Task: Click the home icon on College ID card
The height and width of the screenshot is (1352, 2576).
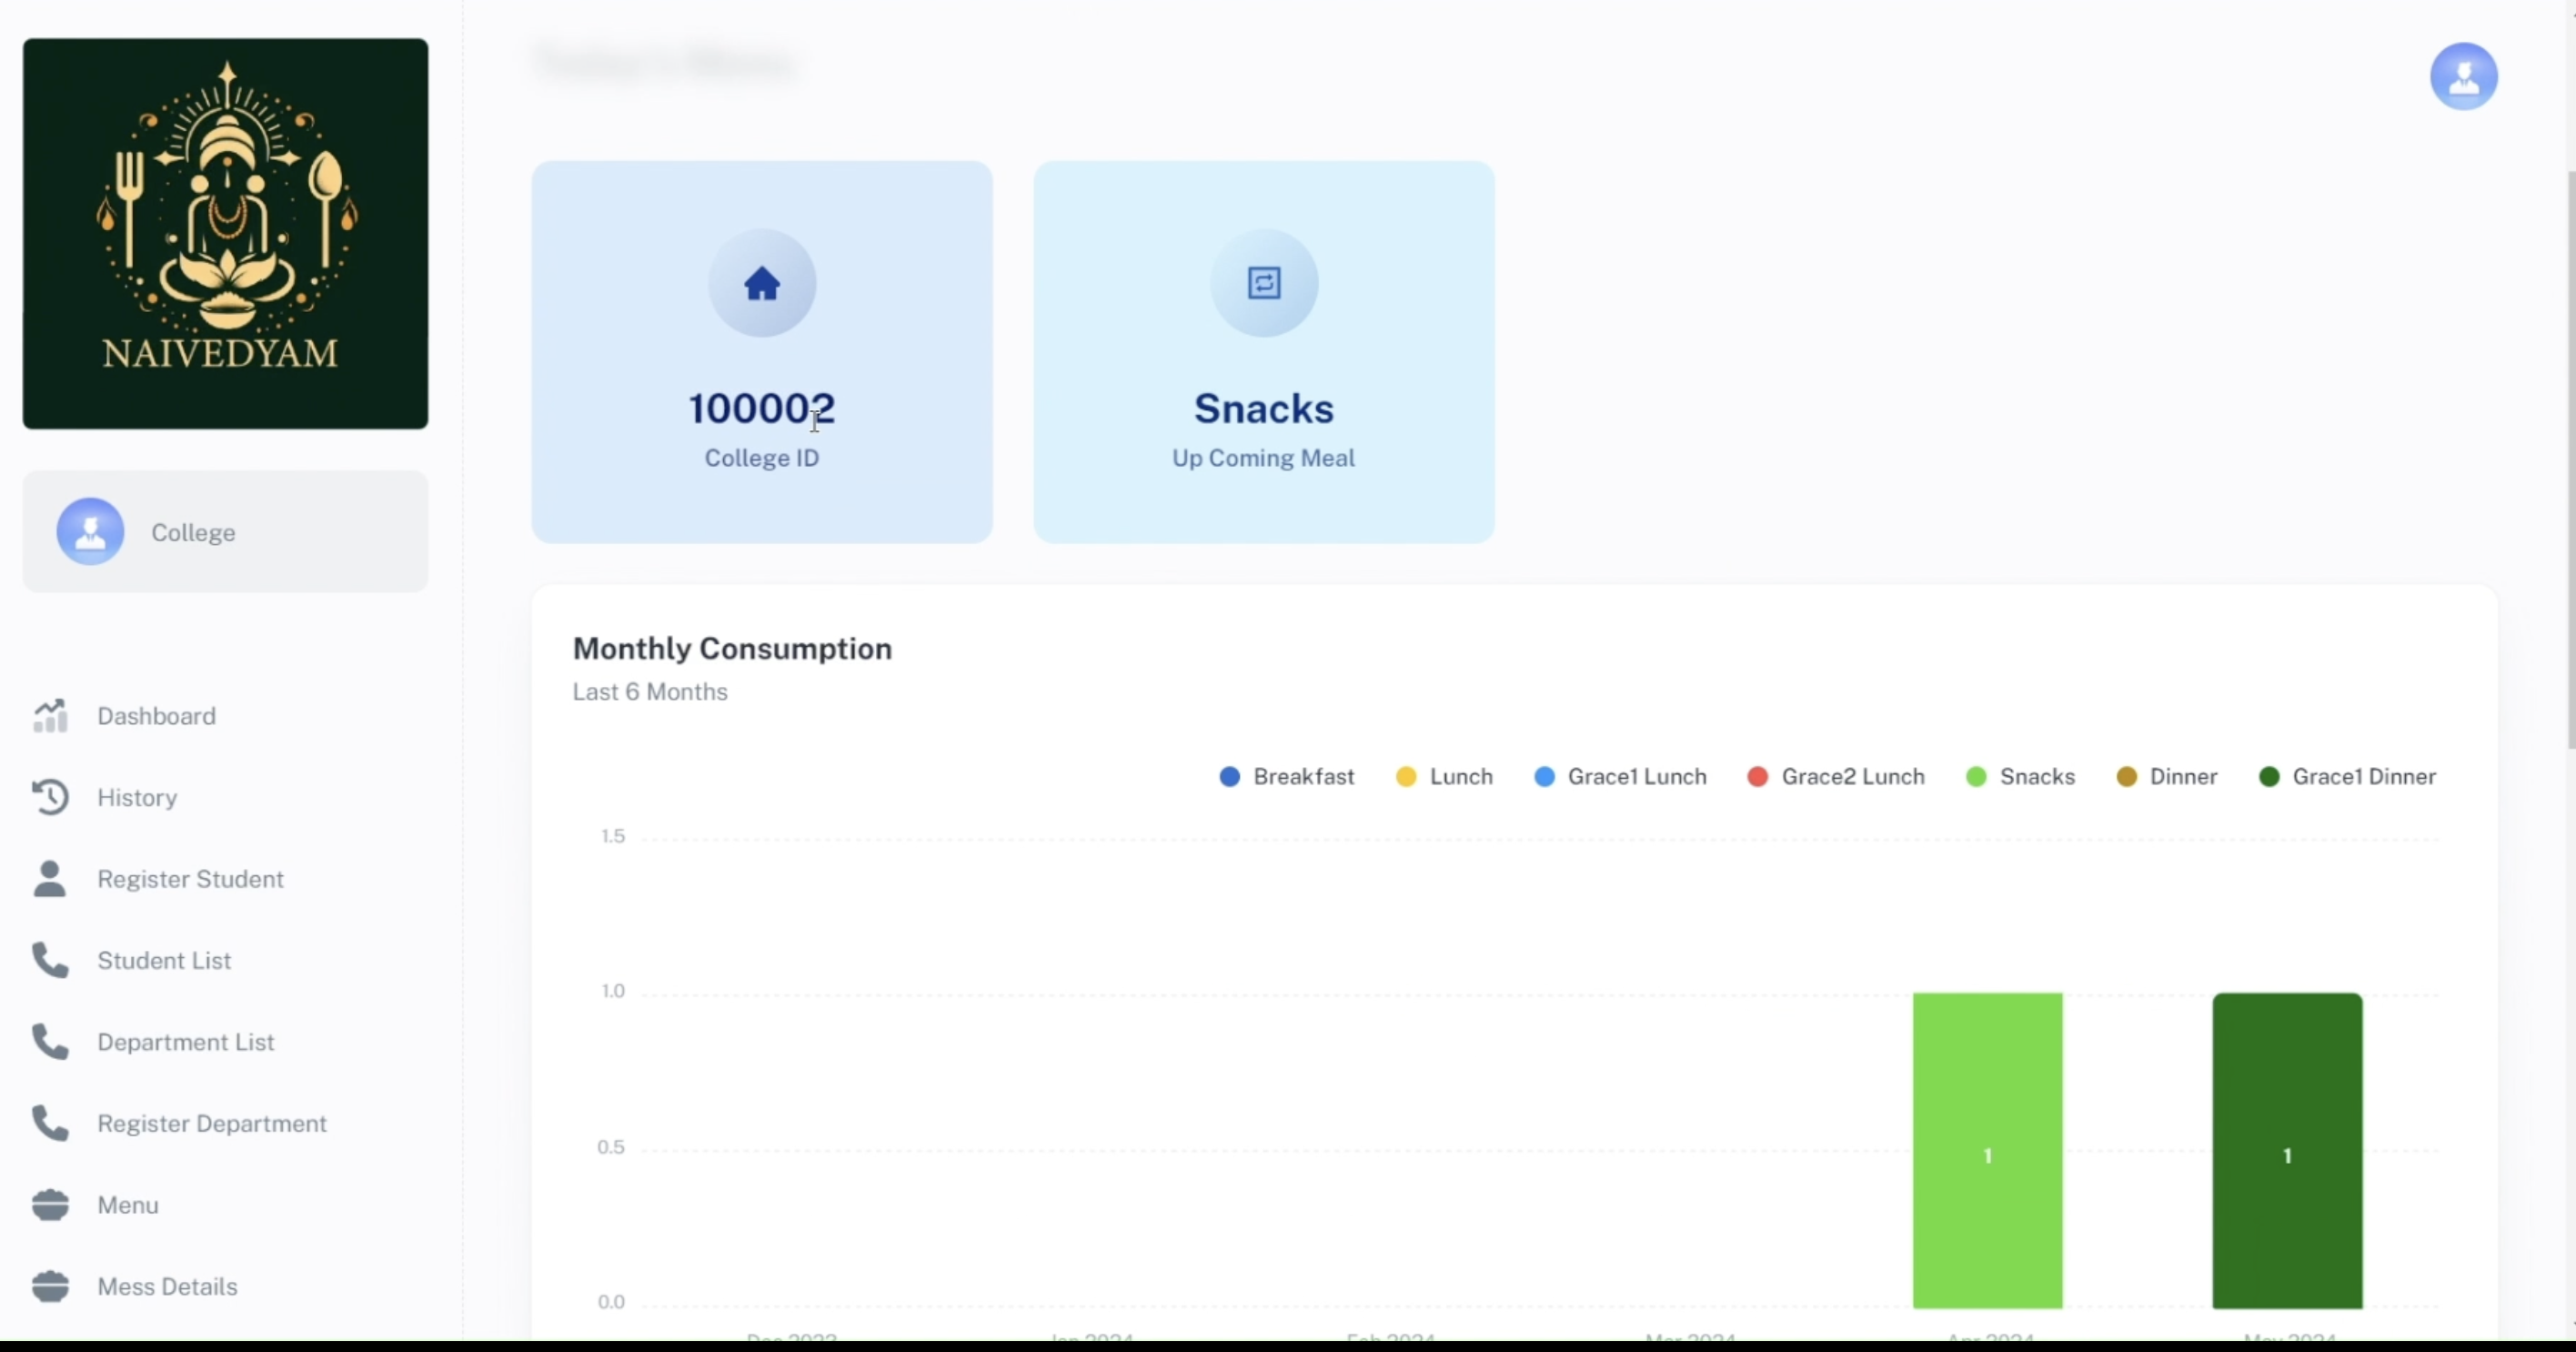Action: (x=762, y=284)
